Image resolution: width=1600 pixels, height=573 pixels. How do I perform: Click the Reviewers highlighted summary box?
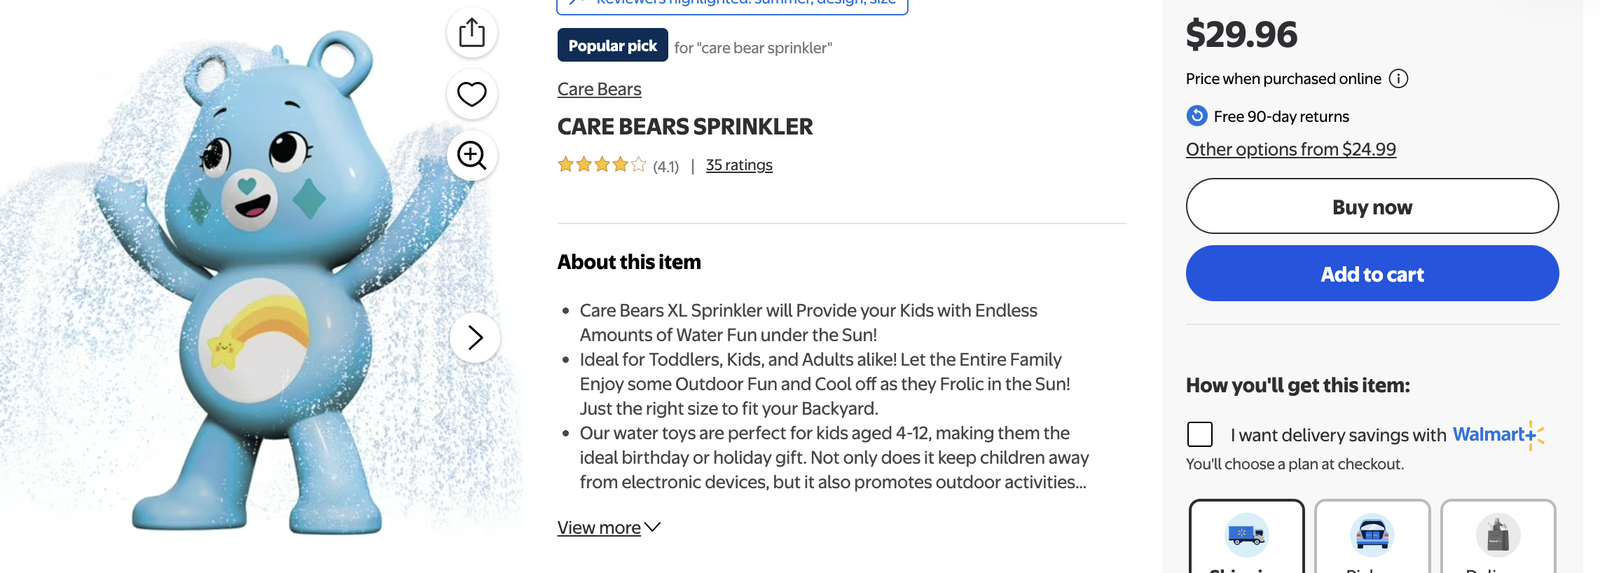pyautogui.click(x=732, y=5)
